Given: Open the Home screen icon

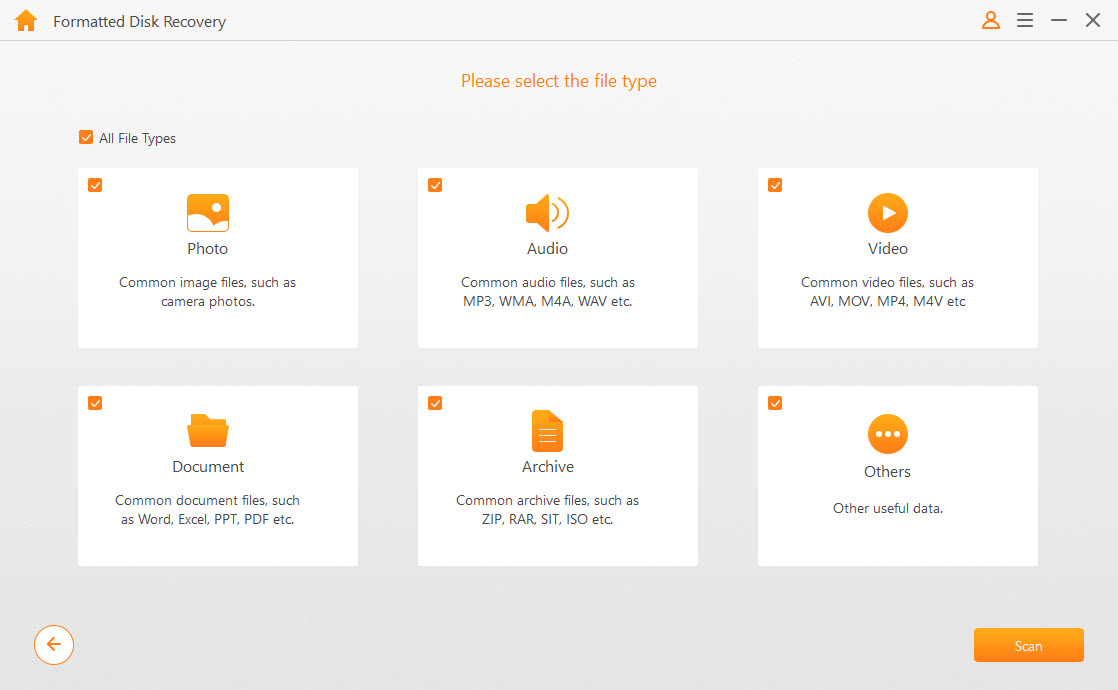Looking at the screenshot, I should (25, 19).
